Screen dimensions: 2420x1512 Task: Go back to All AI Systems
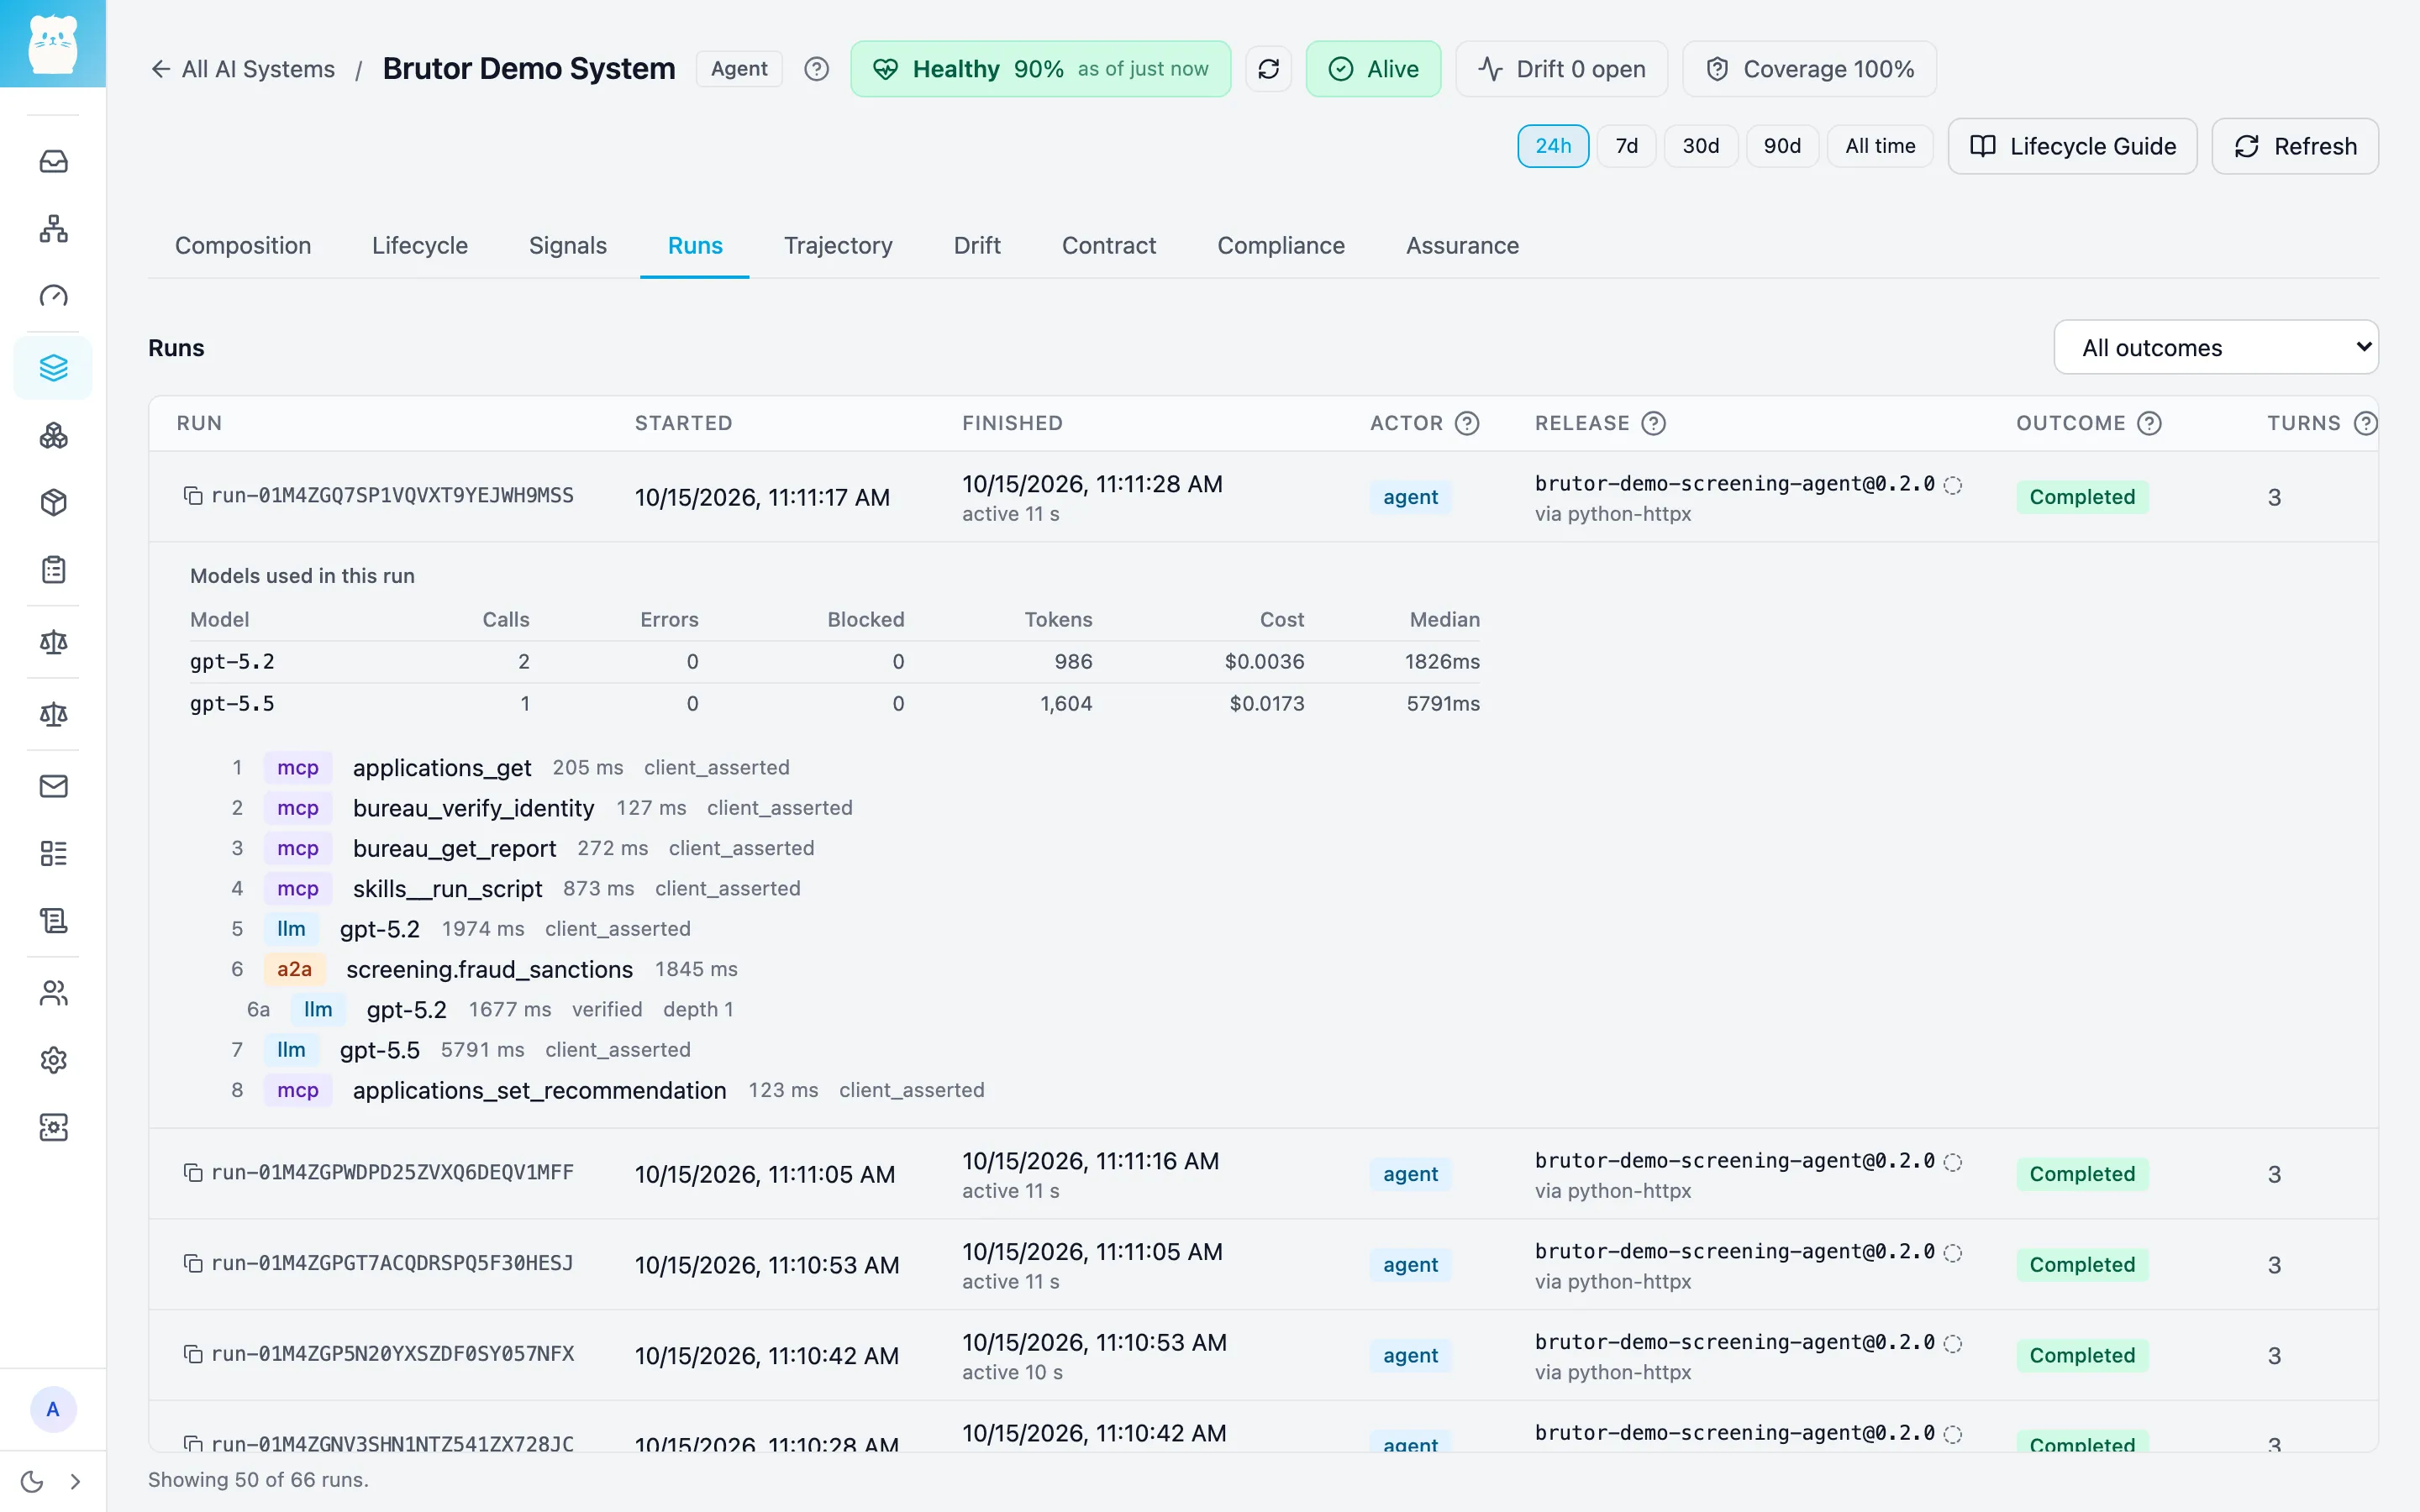coord(243,69)
